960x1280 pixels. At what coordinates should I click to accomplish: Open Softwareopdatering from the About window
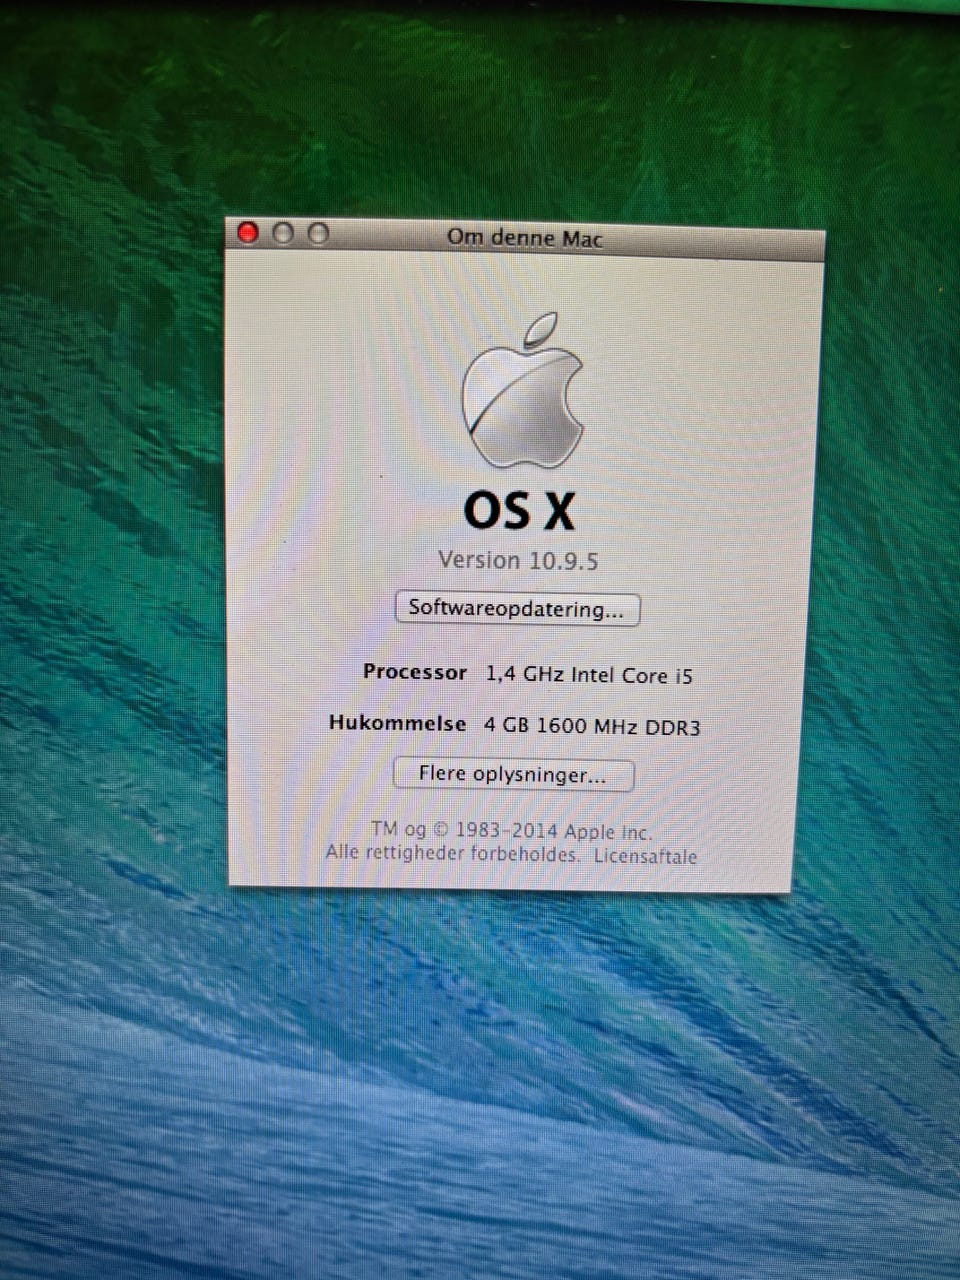click(x=517, y=609)
